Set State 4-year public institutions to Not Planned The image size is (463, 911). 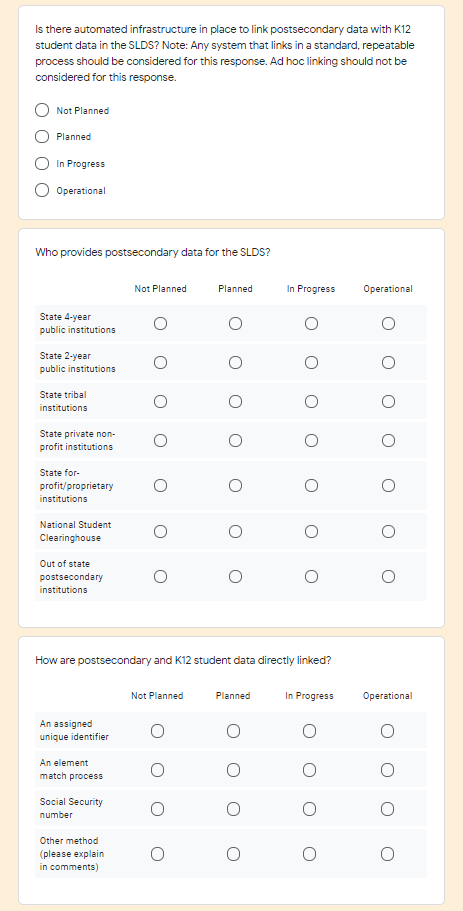[x=160, y=323]
